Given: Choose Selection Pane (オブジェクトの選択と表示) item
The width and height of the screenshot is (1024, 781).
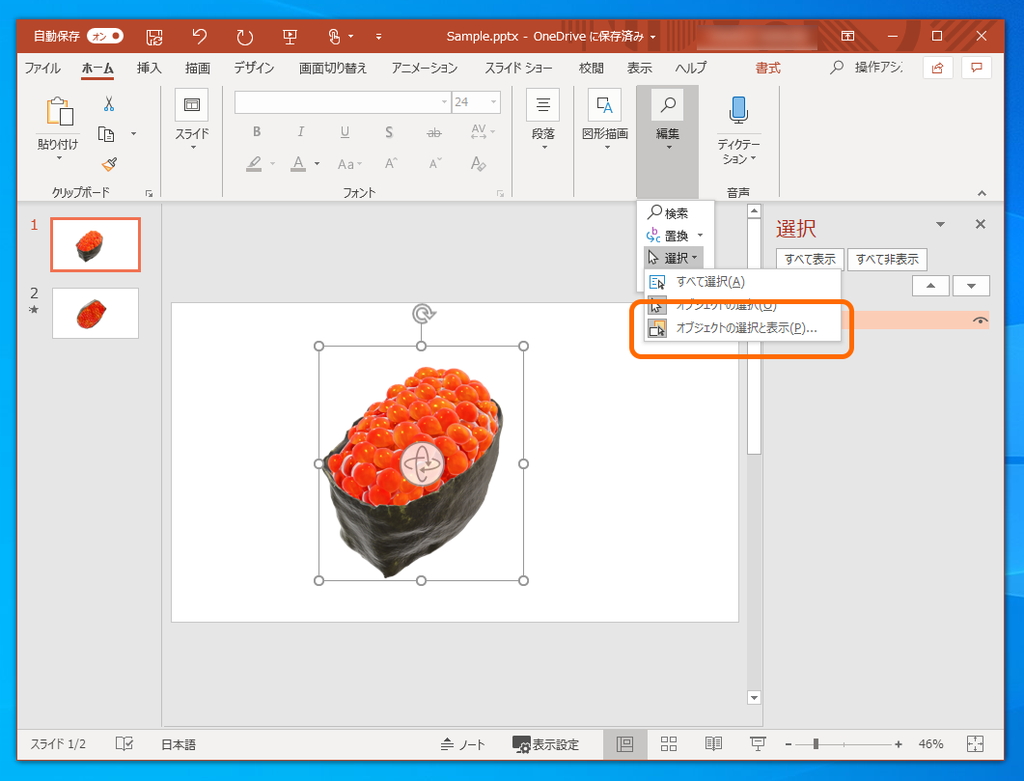Looking at the screenshot, I should (743, 328).
